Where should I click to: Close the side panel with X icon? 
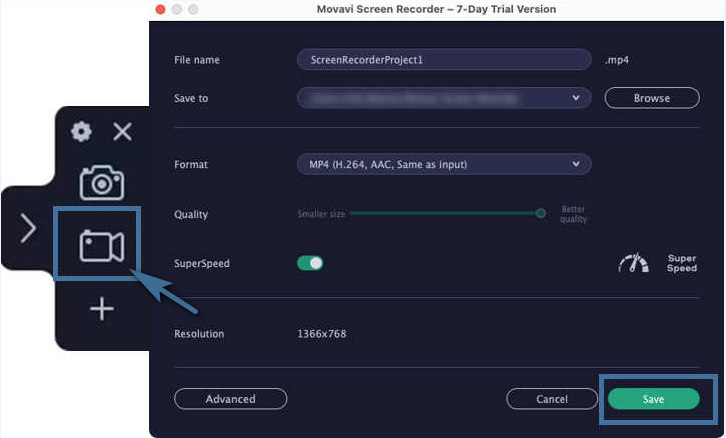(x=122, y=132)
